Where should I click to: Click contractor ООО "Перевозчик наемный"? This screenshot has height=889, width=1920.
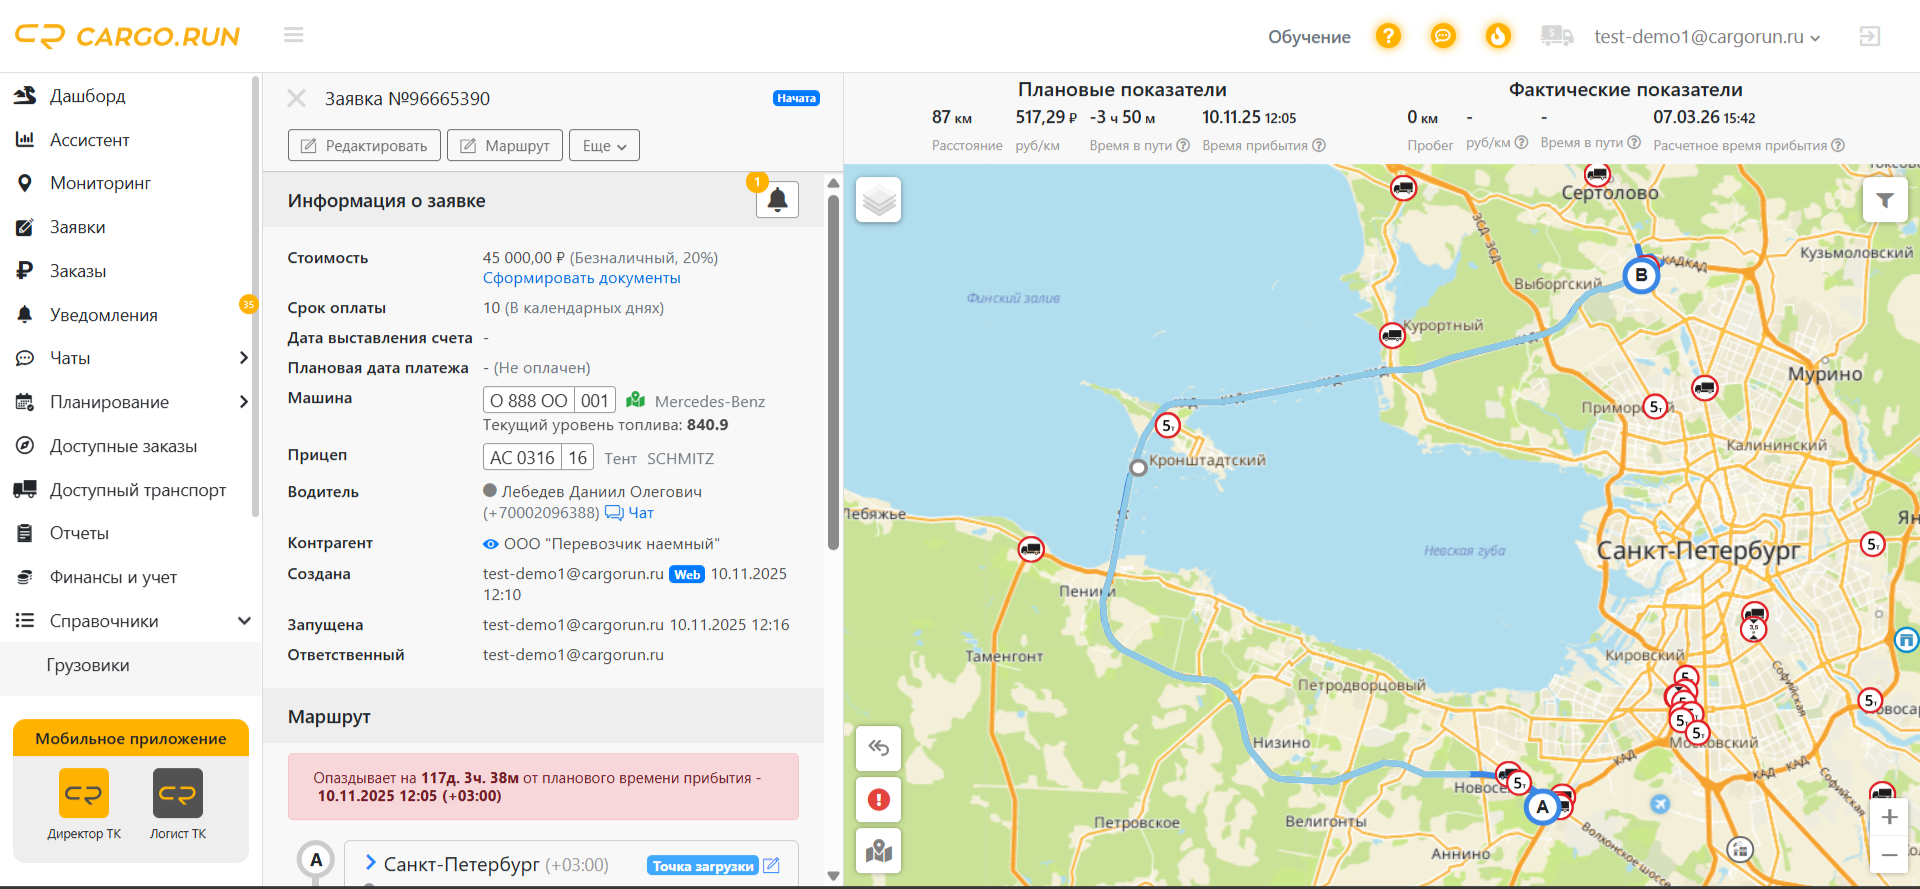click(x=611, y=544)
